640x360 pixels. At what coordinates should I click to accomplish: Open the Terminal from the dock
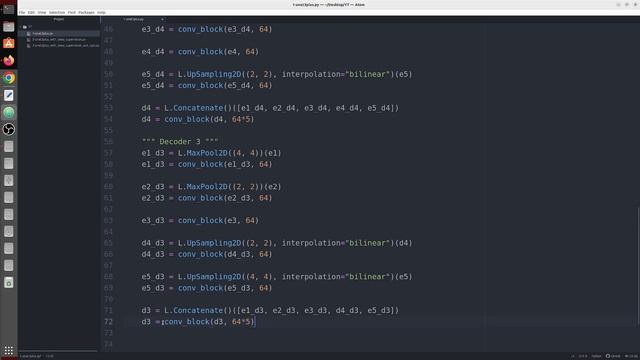click(9, 9)
